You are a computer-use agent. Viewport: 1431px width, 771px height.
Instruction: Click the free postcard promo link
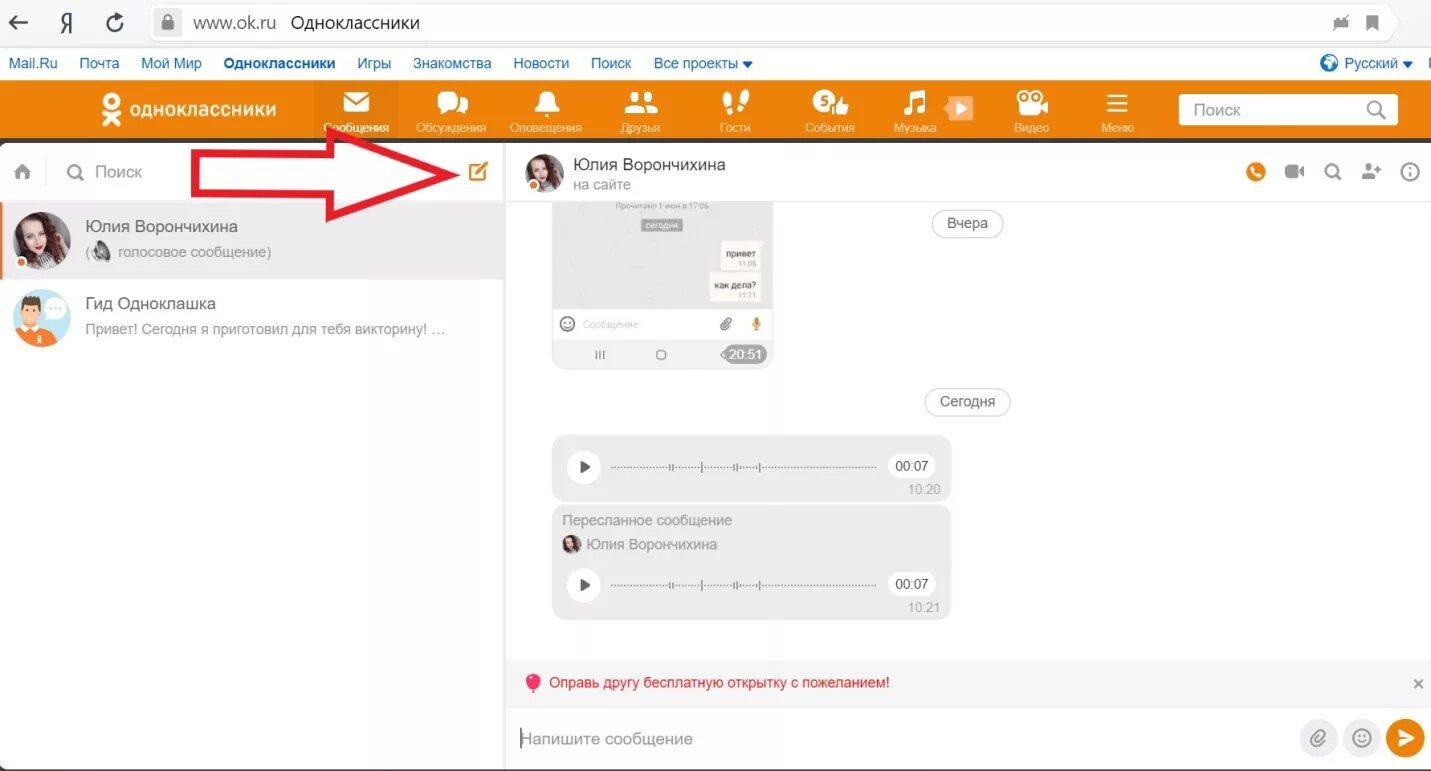[x=719, y=683]
